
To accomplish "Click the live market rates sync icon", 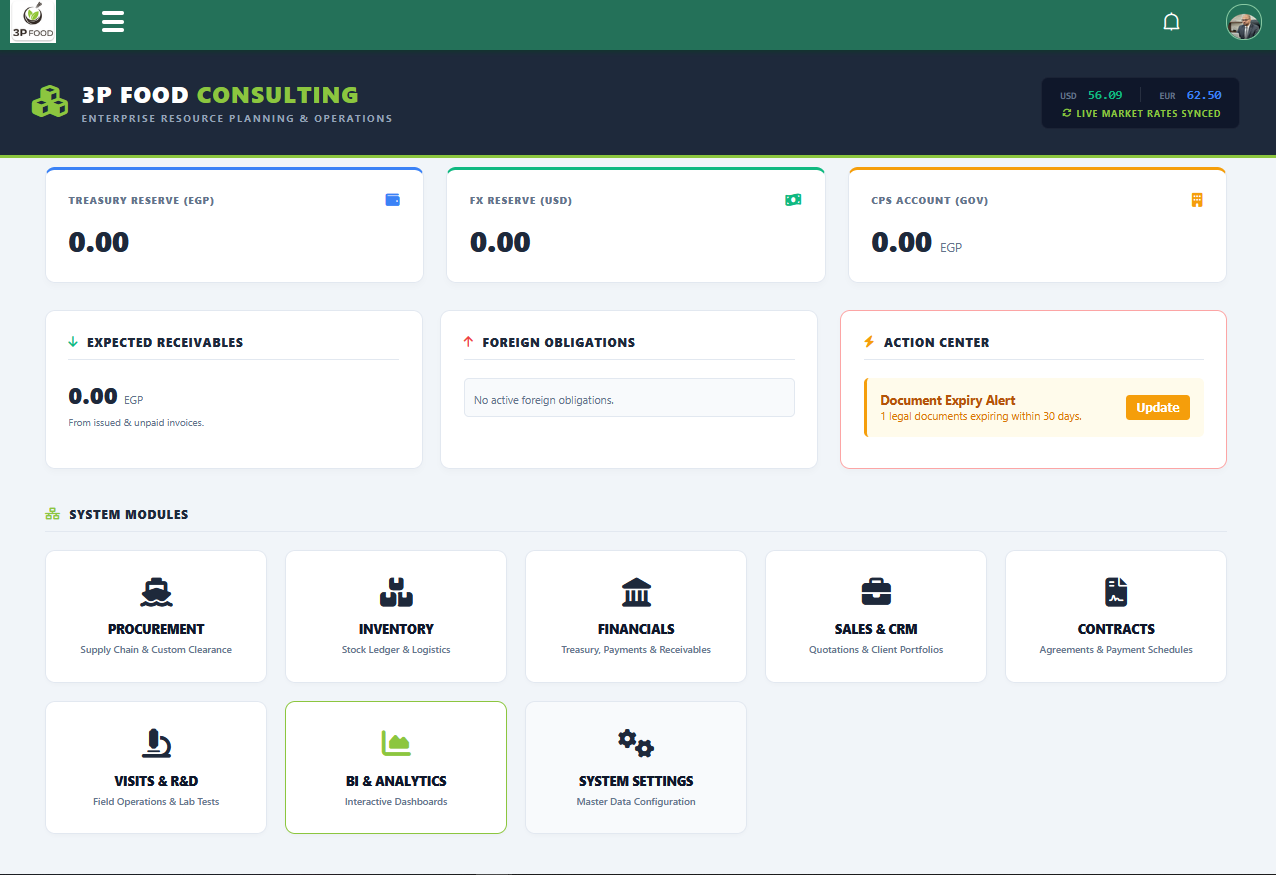I will [x=1067, y=113].
